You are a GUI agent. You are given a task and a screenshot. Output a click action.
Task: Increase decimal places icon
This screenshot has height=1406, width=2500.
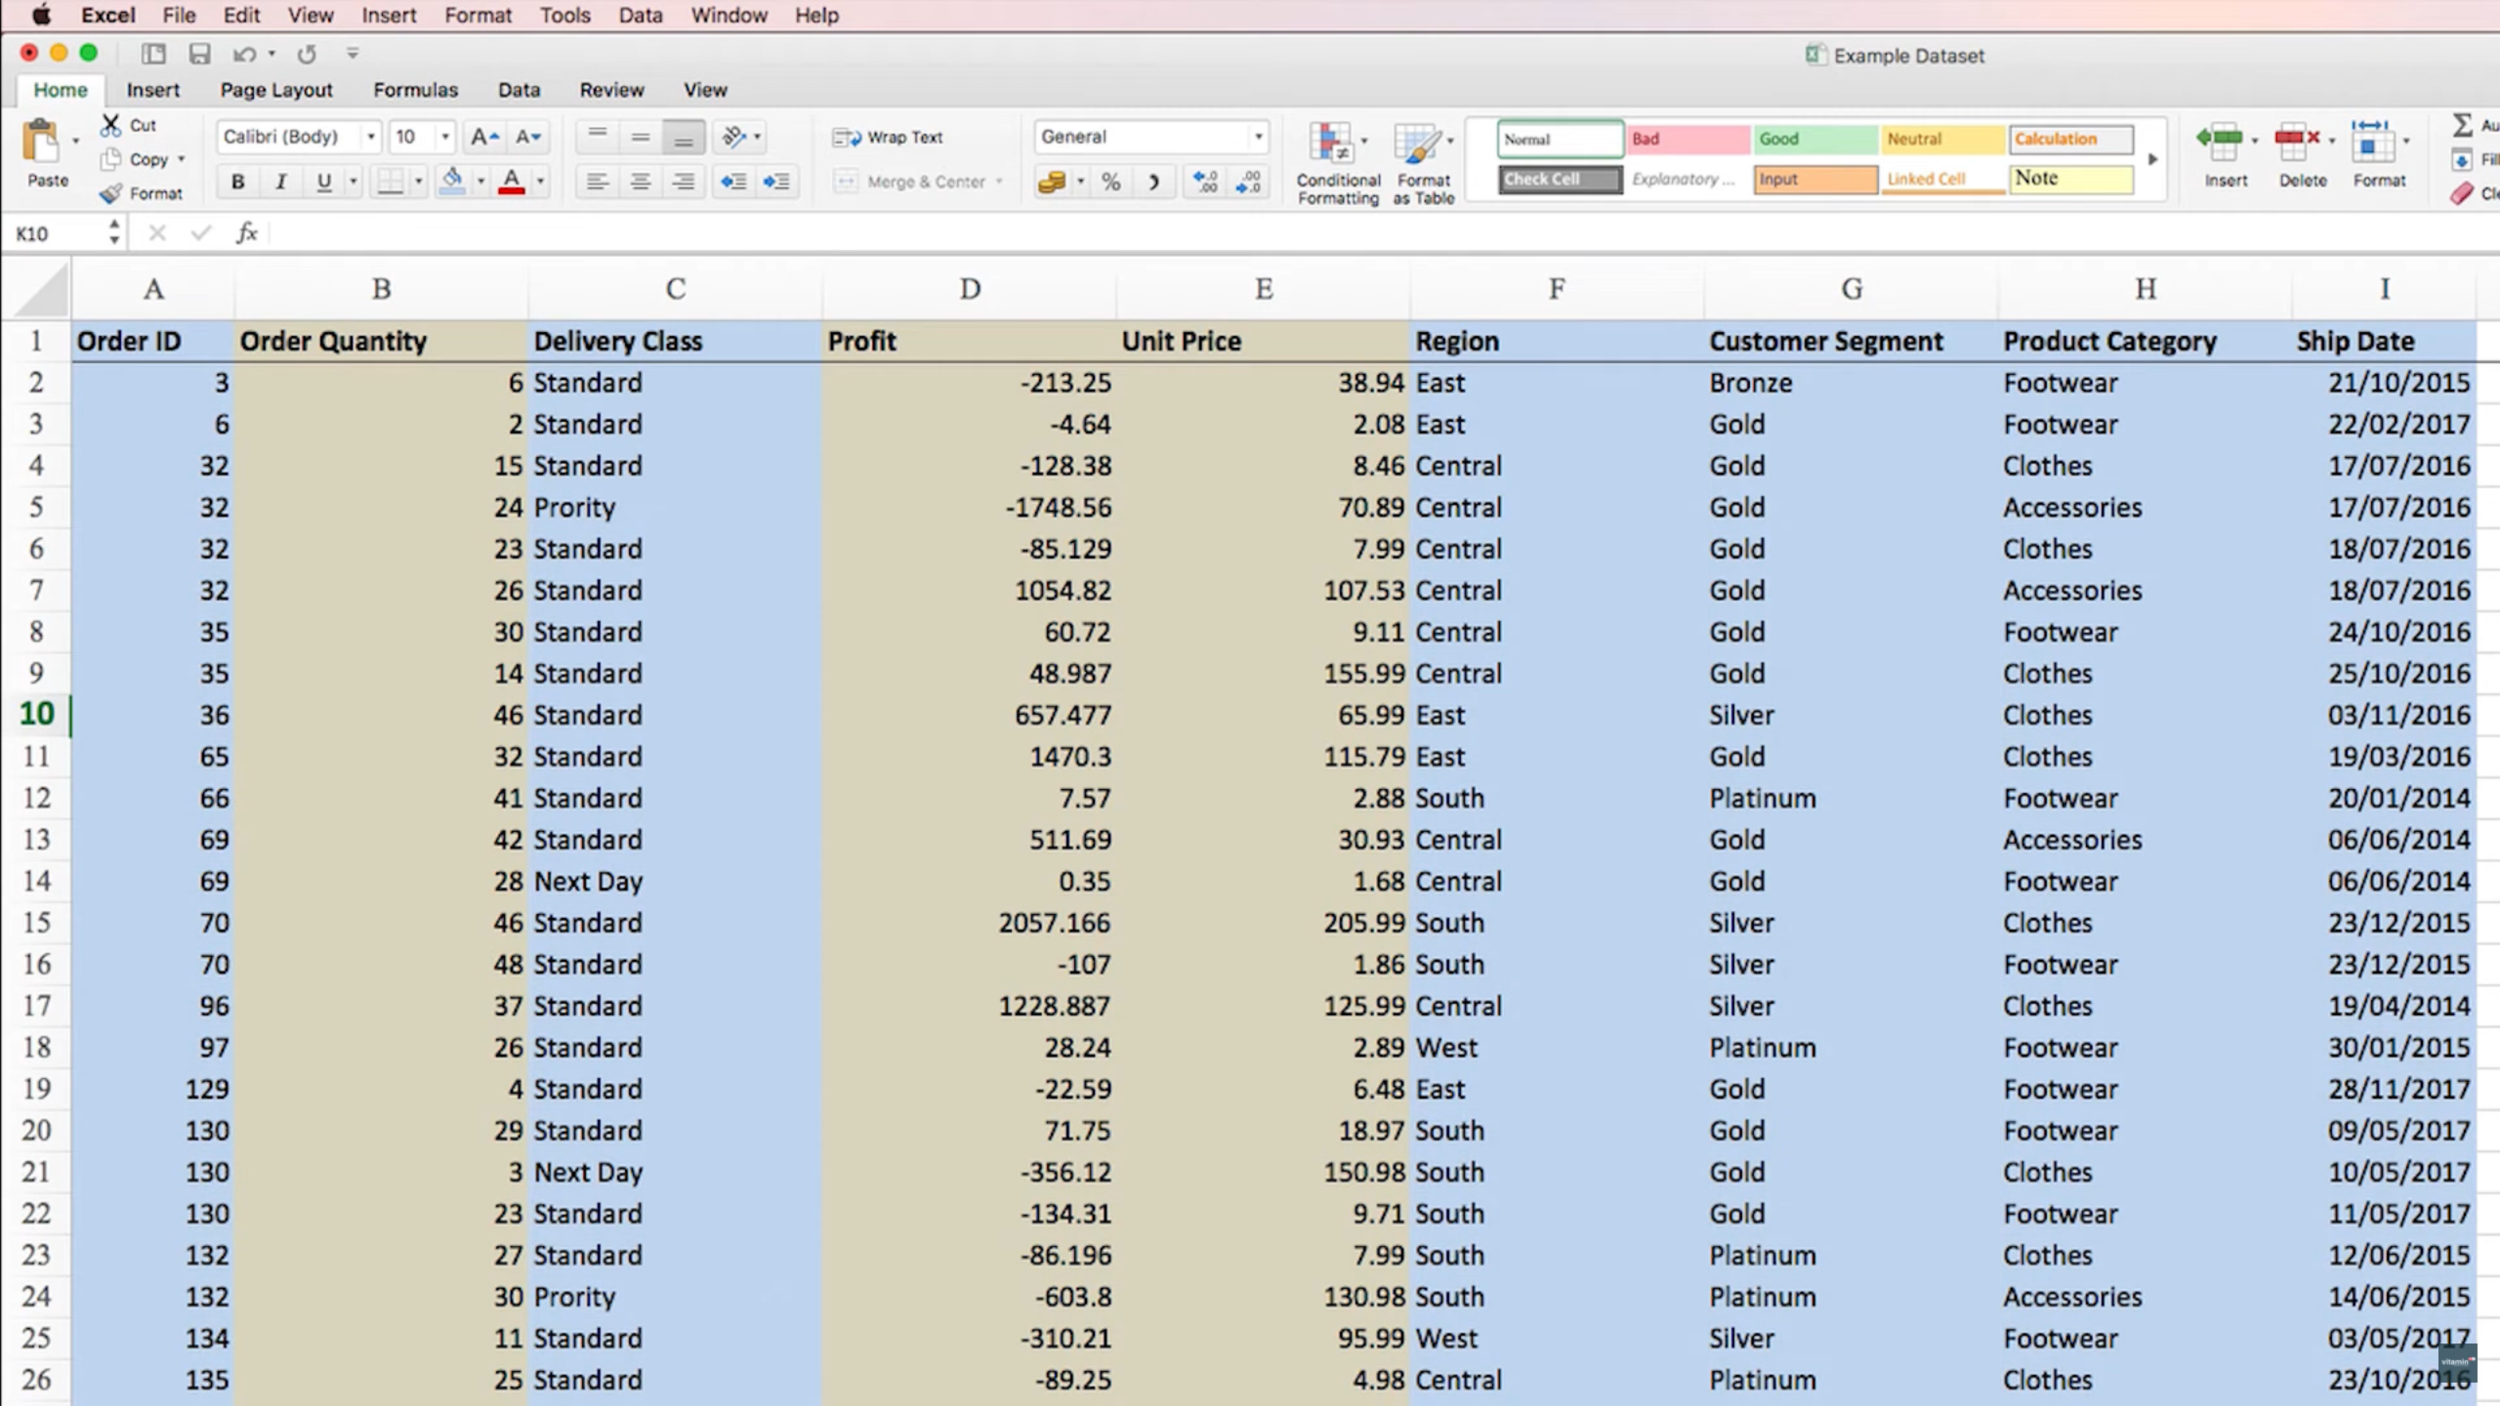tap(1205, 182)
